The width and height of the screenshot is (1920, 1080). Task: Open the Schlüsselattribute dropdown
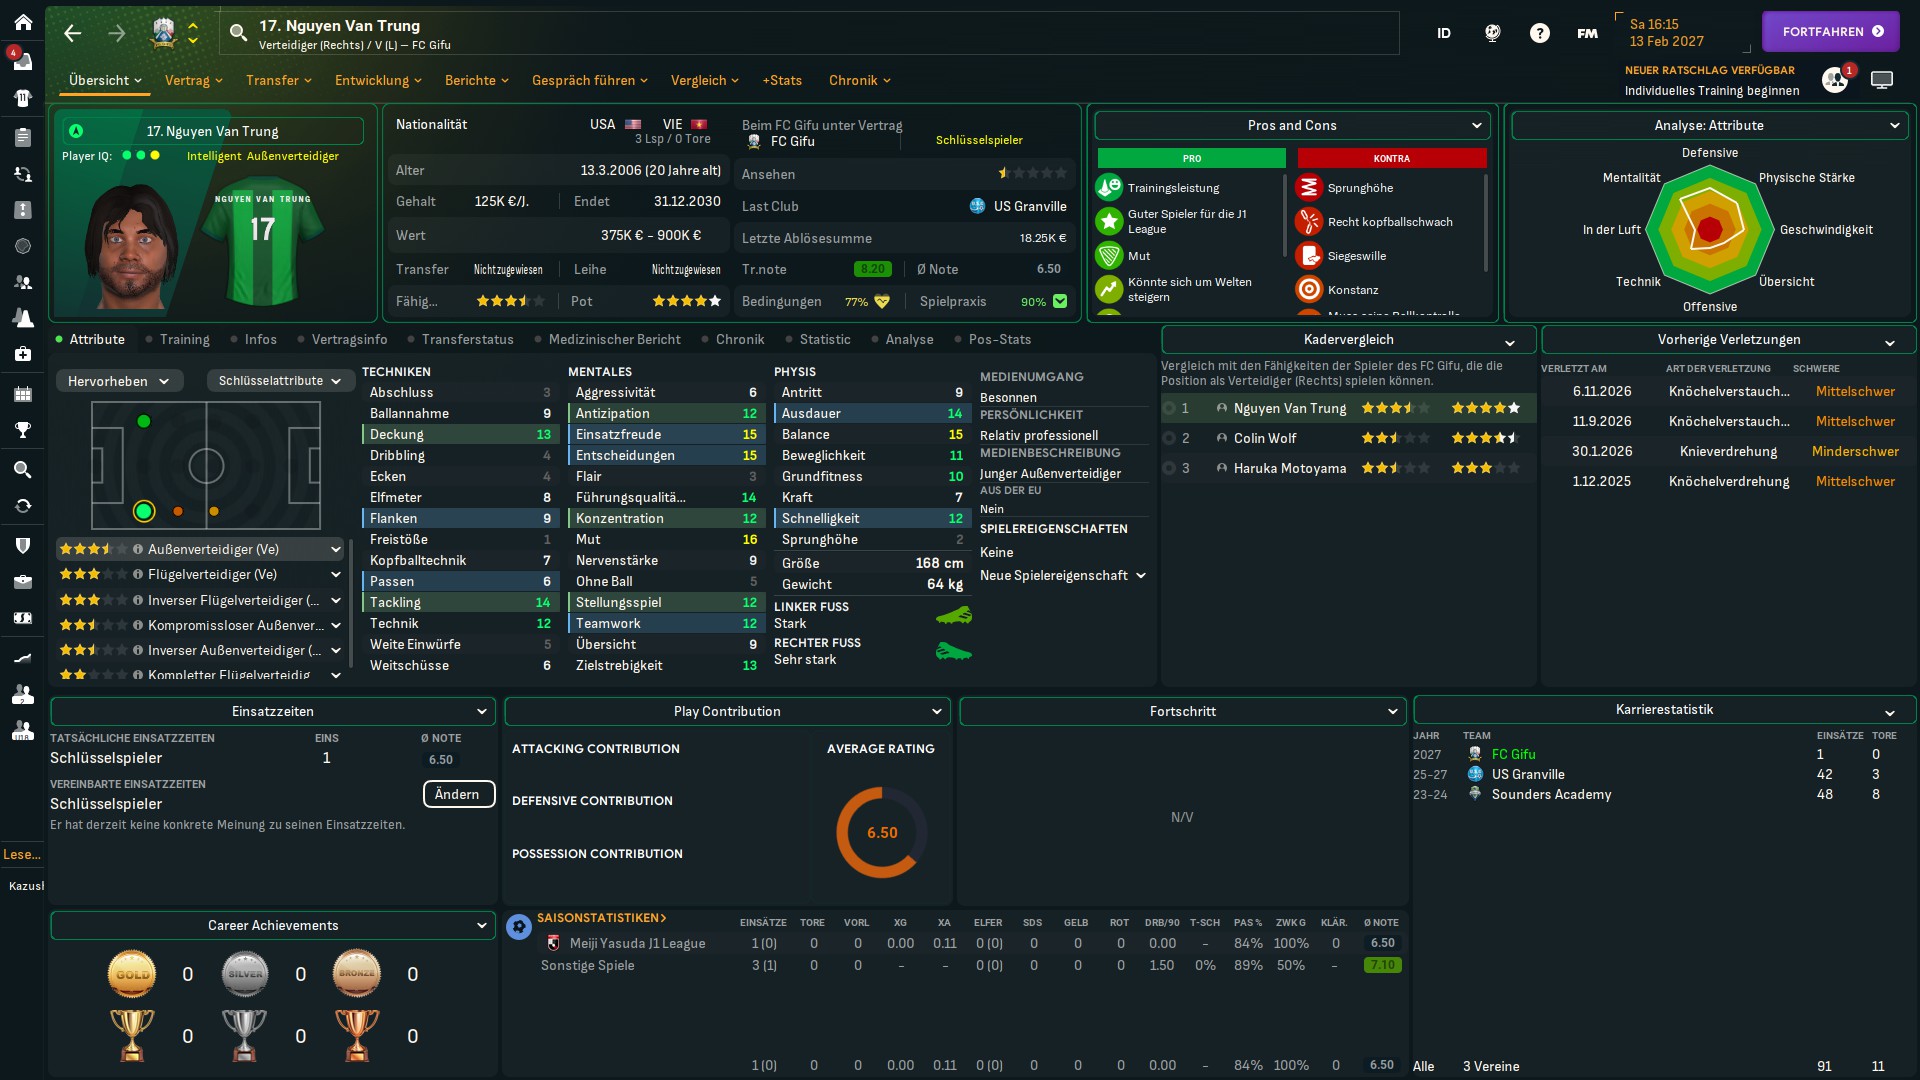pos(279,381)
